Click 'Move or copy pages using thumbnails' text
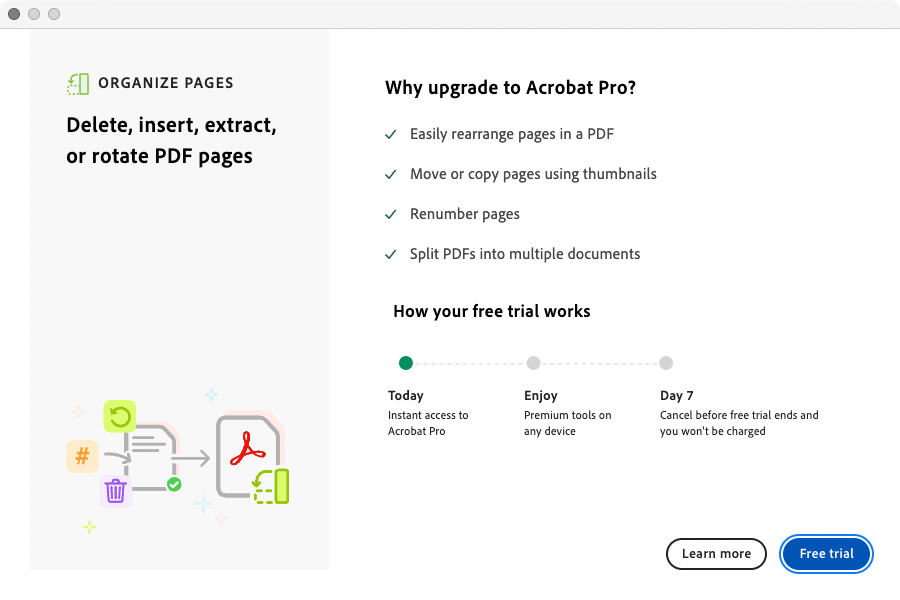This screenshot has width=900, height=600. (533, 175)
